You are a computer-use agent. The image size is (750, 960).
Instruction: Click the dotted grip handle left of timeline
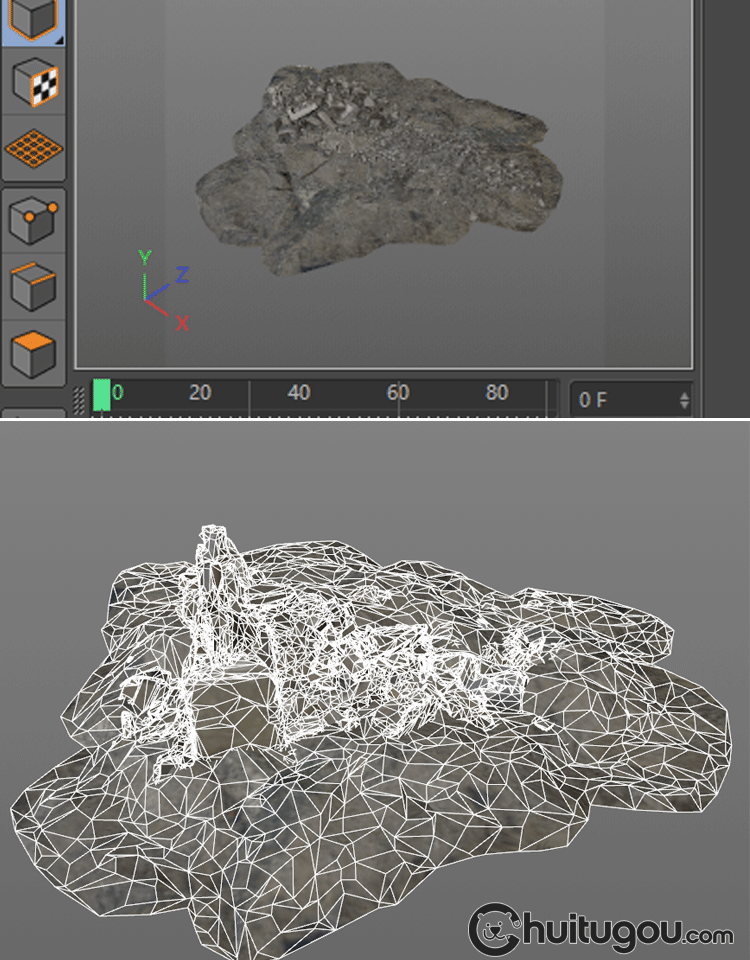(80, 400)
